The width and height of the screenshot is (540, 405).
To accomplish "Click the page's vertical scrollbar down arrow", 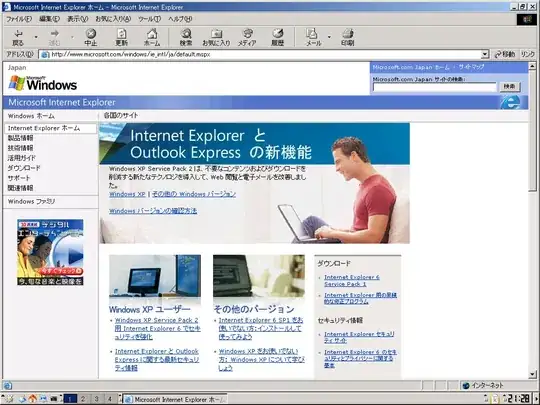I will pos(532,374).
